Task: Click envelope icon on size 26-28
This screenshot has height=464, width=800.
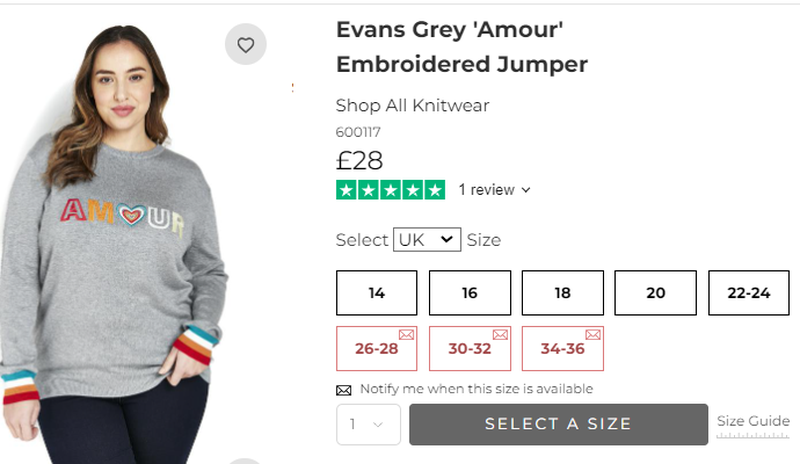Action: pos(407,335)
